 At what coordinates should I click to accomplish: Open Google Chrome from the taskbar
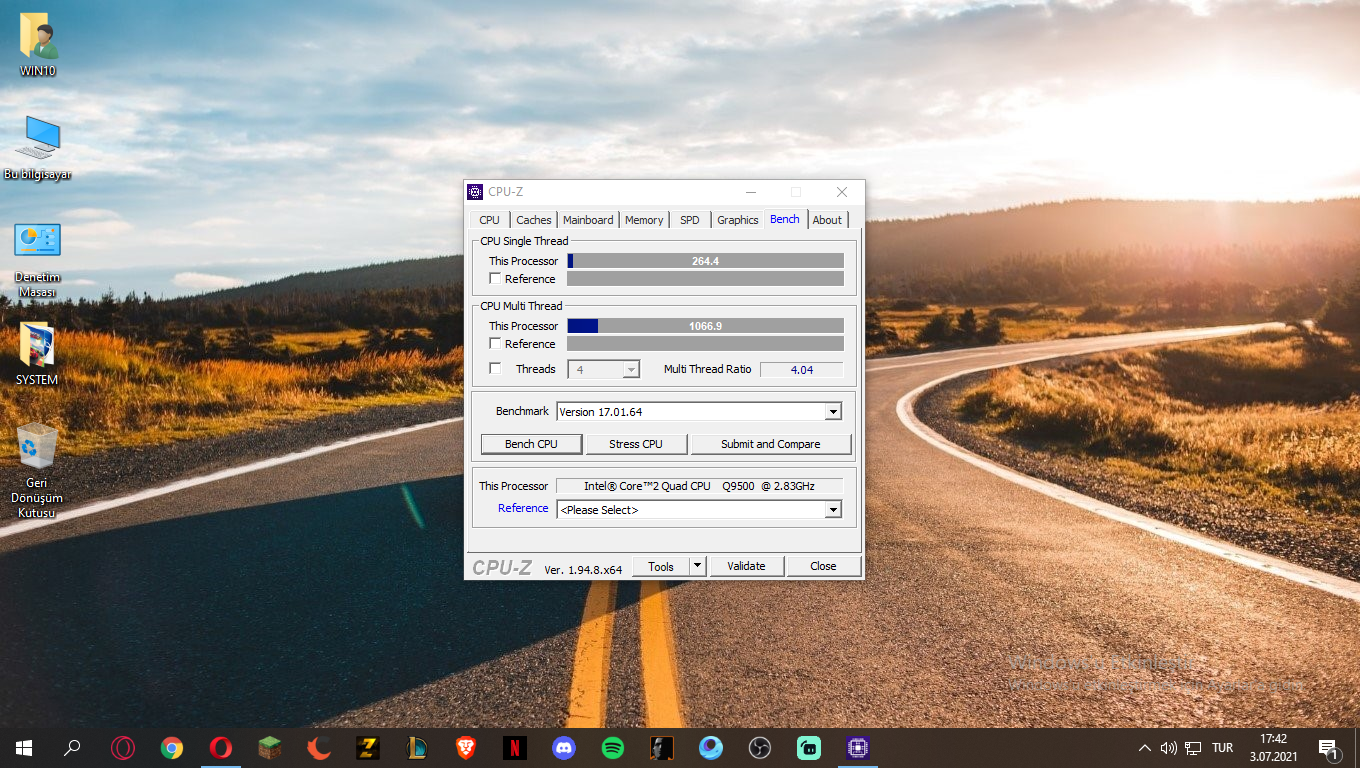(172, 748)
